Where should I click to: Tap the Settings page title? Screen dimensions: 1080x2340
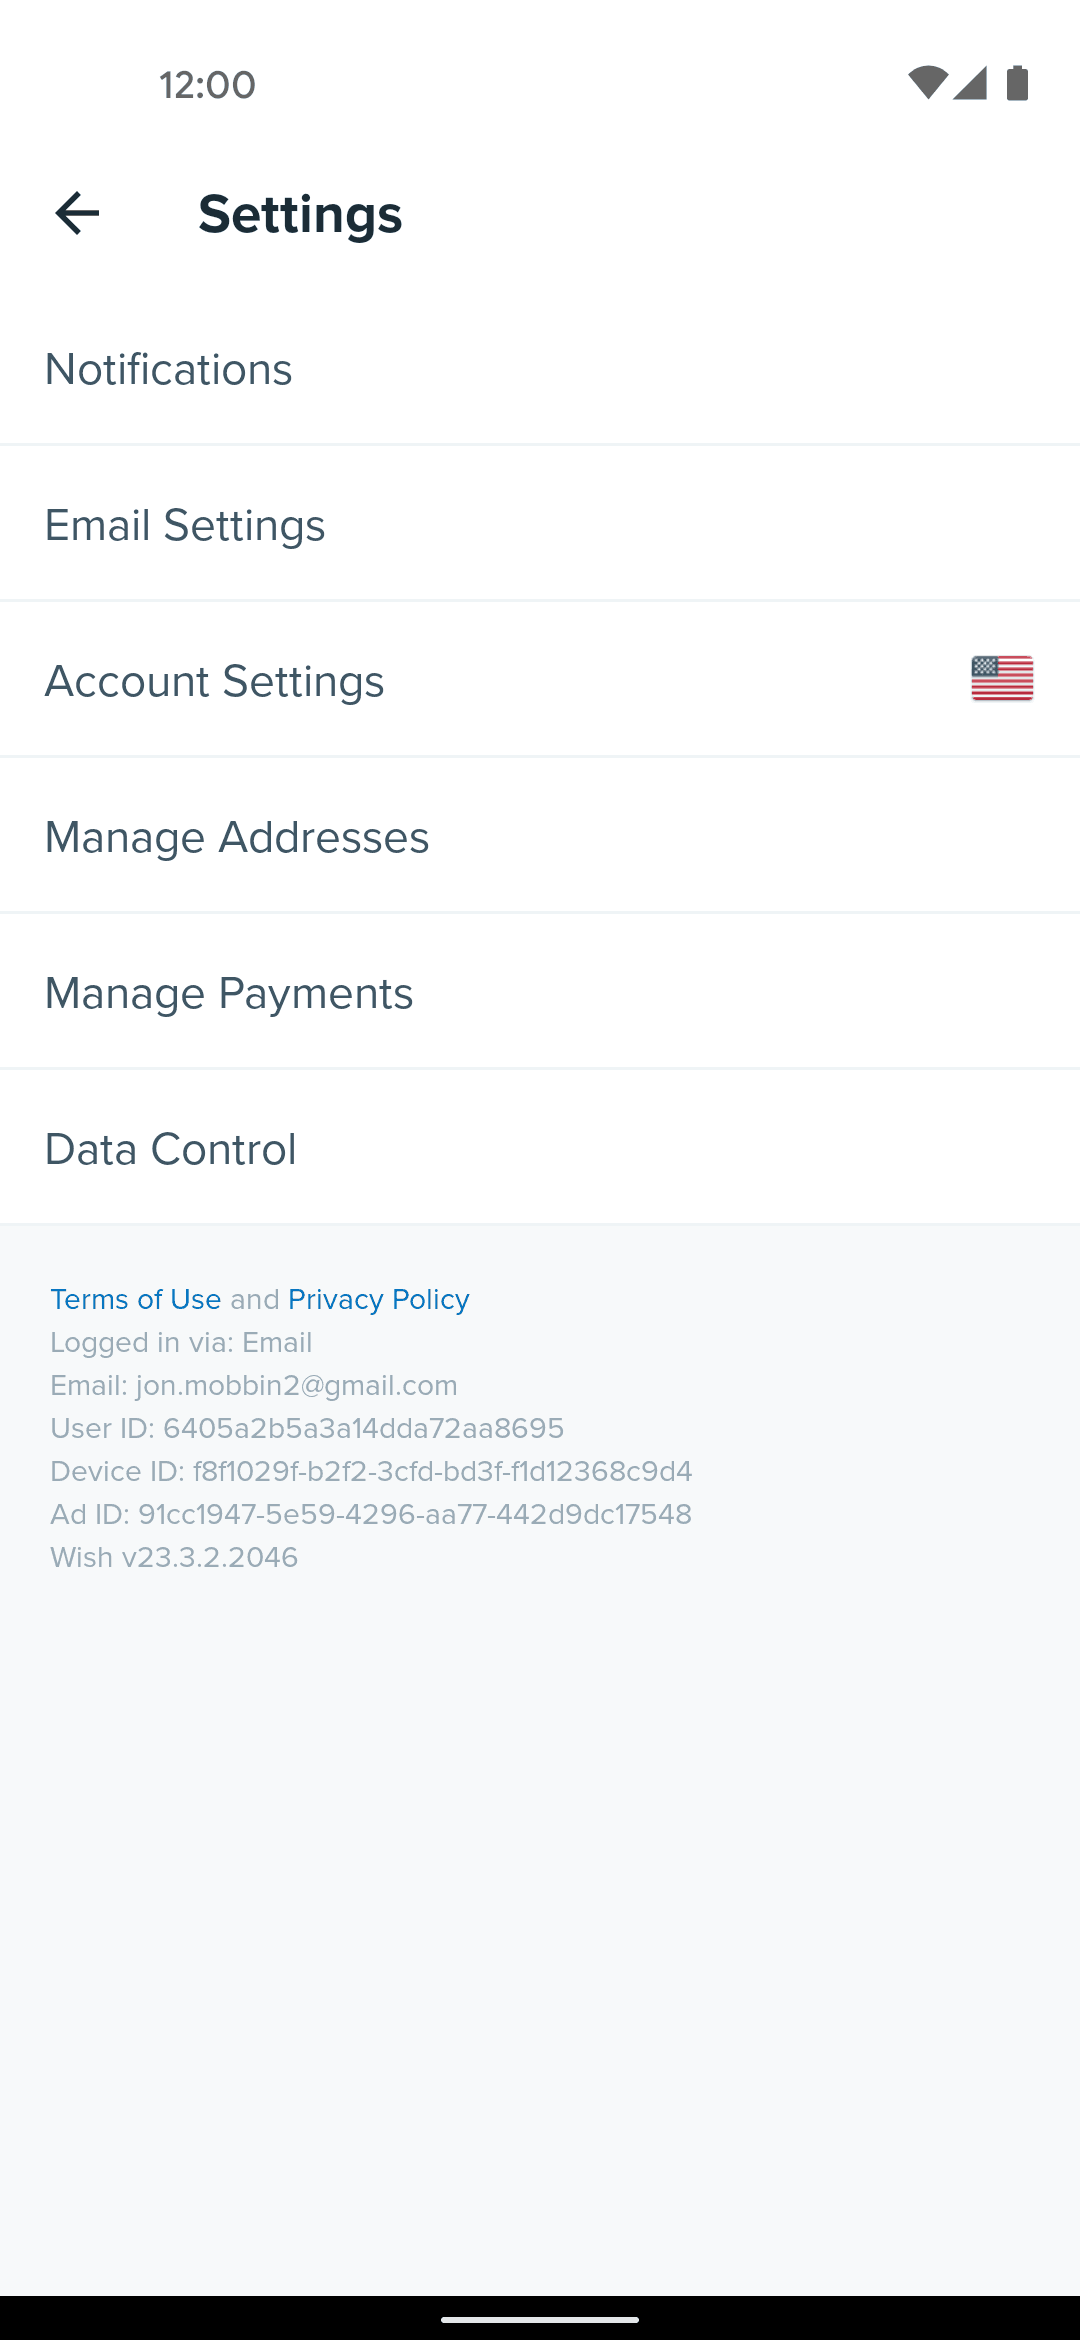(x=300, y=214)
